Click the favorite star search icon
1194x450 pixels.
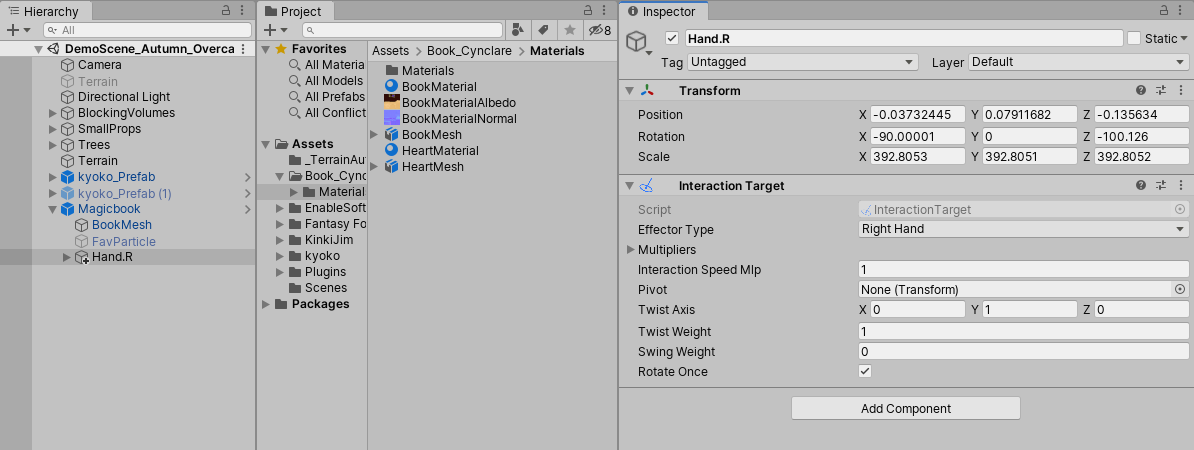569,30
